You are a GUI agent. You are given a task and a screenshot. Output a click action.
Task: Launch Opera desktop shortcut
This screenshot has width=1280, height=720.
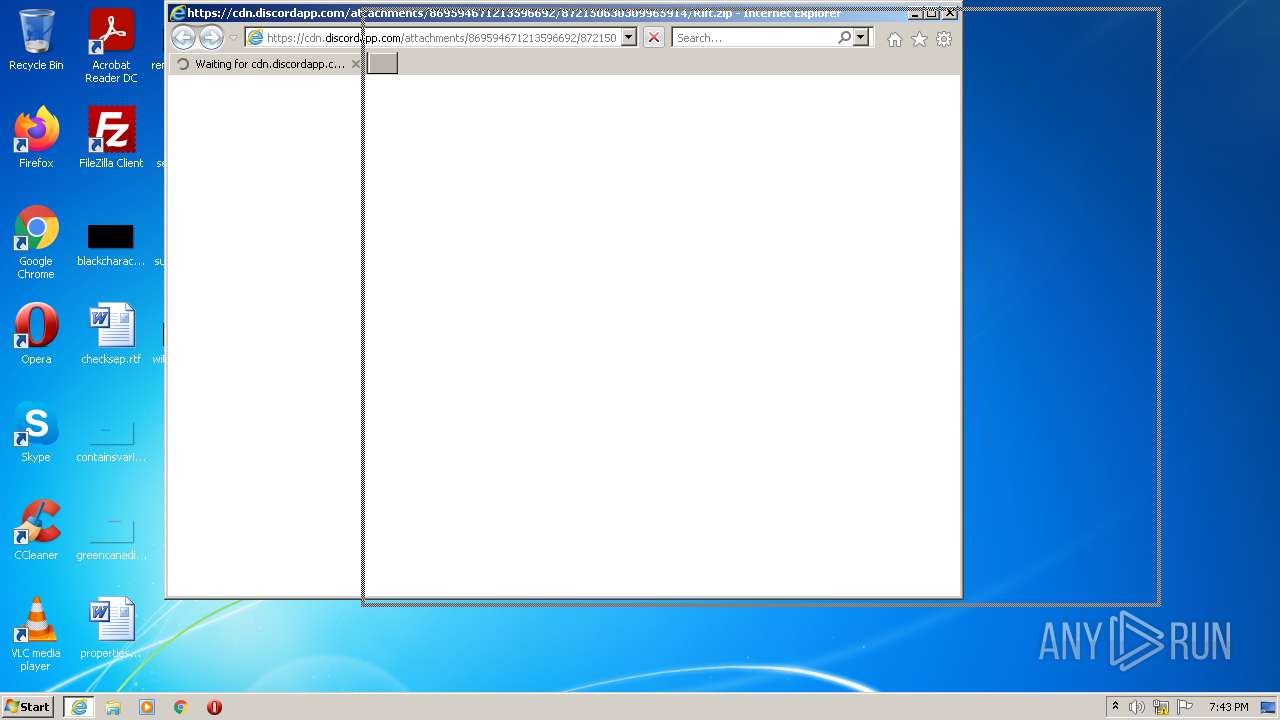pos(36,334)
